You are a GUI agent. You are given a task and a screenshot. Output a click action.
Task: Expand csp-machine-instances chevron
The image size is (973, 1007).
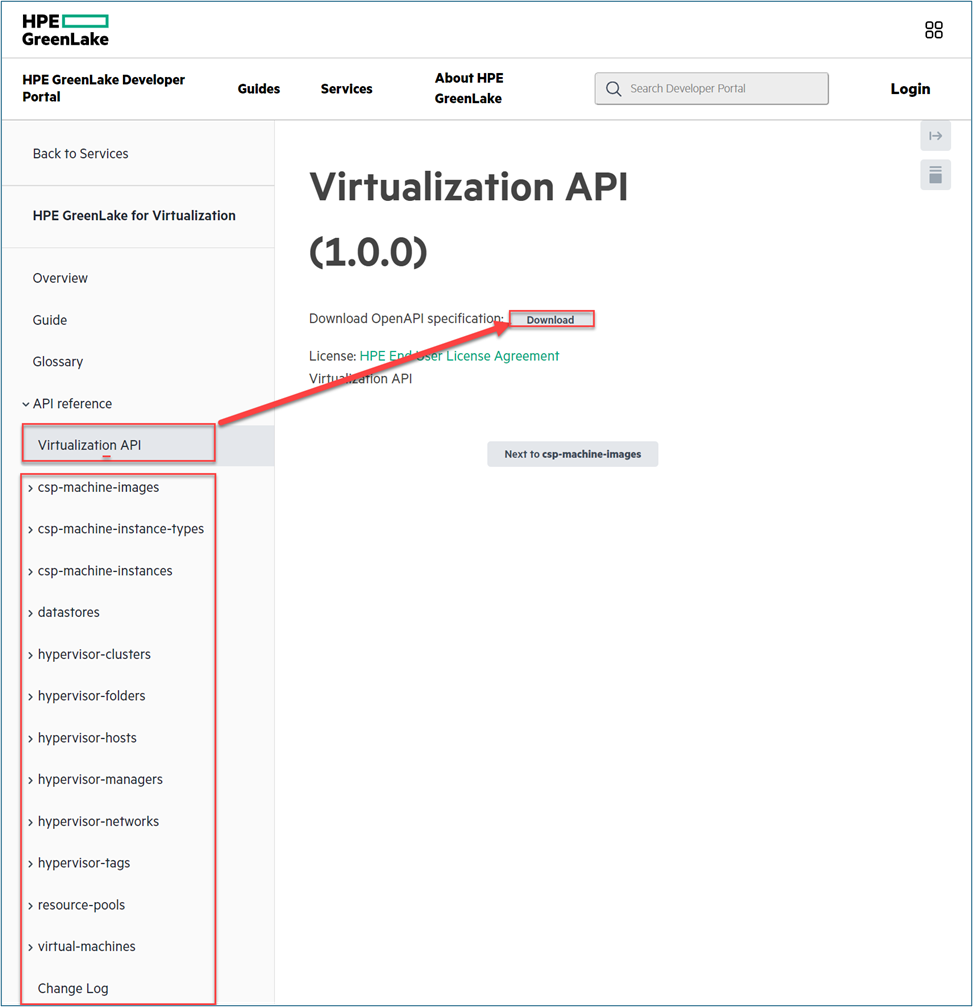(30, 572)
